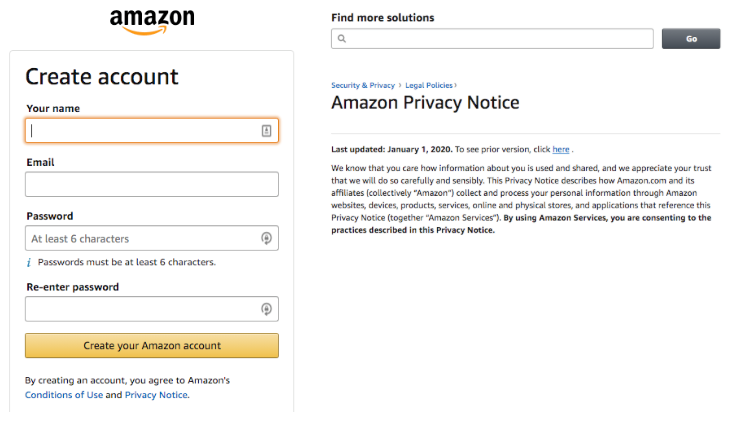The image size is (731, 423).
Task: Click the 'here' link for prior version
Action: click(x=561, y=149)
